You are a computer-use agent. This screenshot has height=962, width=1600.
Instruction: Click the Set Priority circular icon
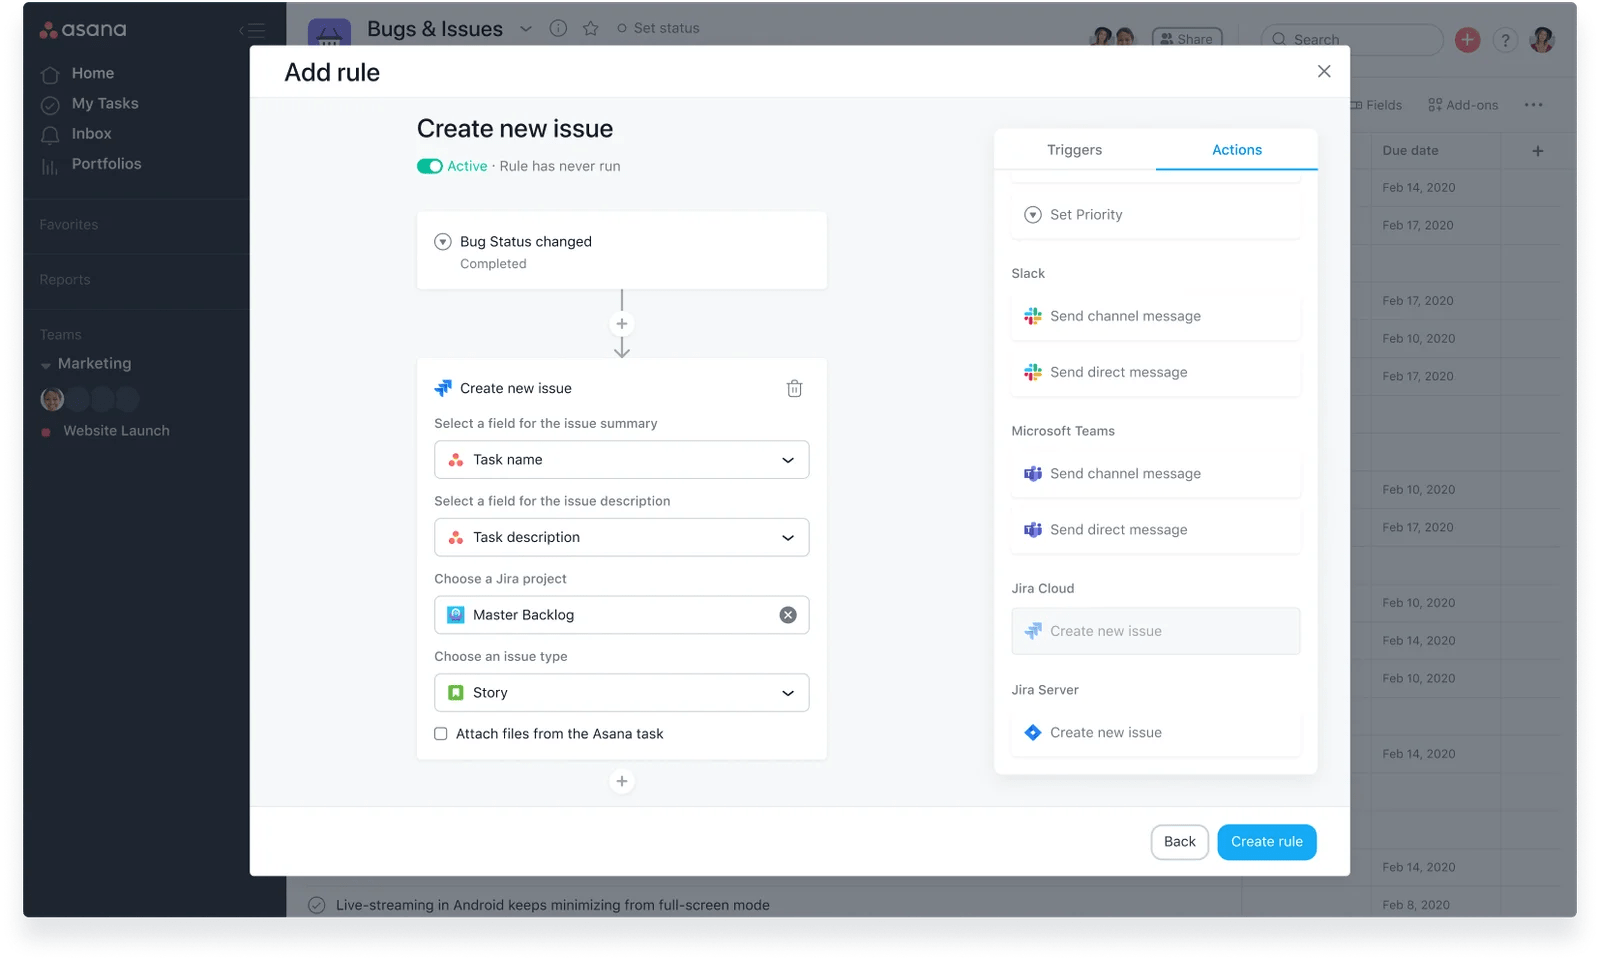click(1033, 214)
